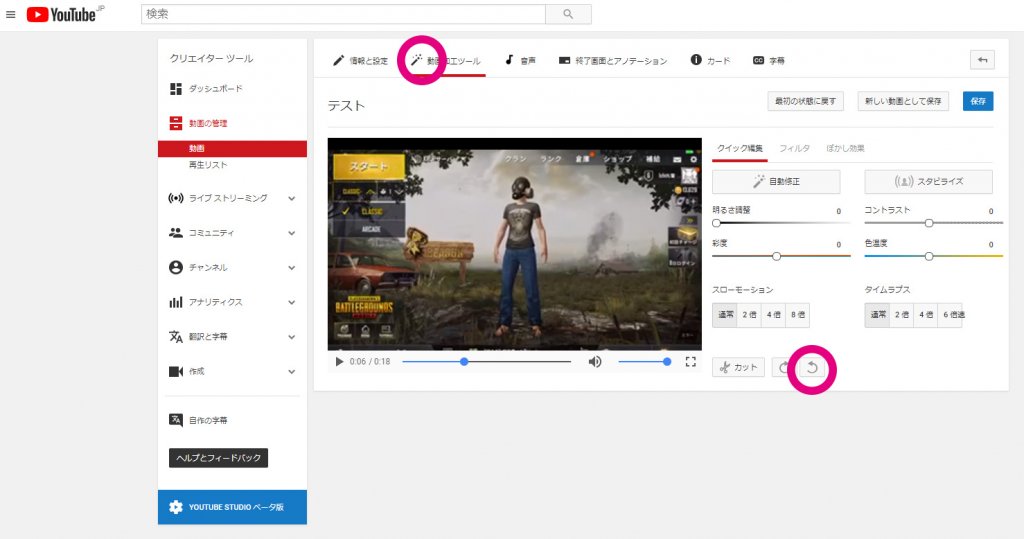The width and height of the screenshot is (1024, 539).
Task: Select スローモーション 通常 speed
Action: point(725,315)
